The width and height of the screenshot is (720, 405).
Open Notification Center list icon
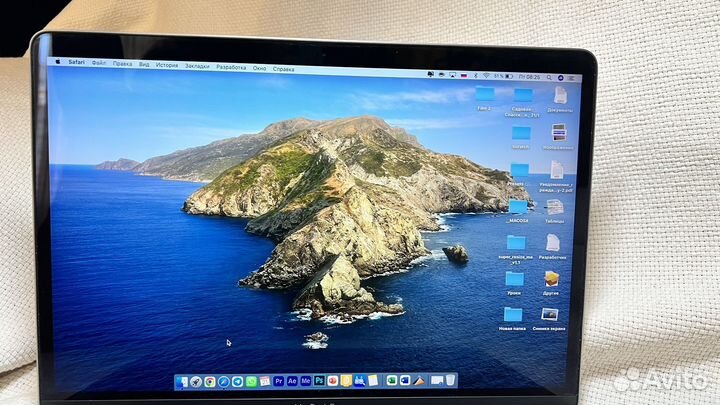(x=572, y=78)
